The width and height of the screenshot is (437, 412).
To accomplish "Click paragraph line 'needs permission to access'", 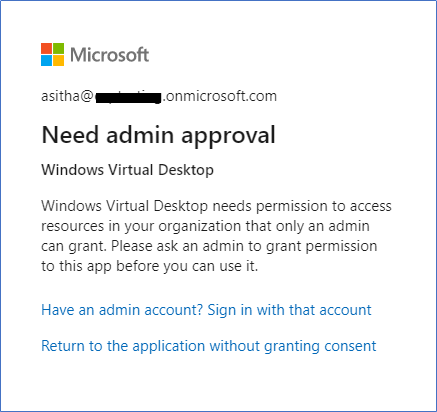I will click(x=302, y=206).
